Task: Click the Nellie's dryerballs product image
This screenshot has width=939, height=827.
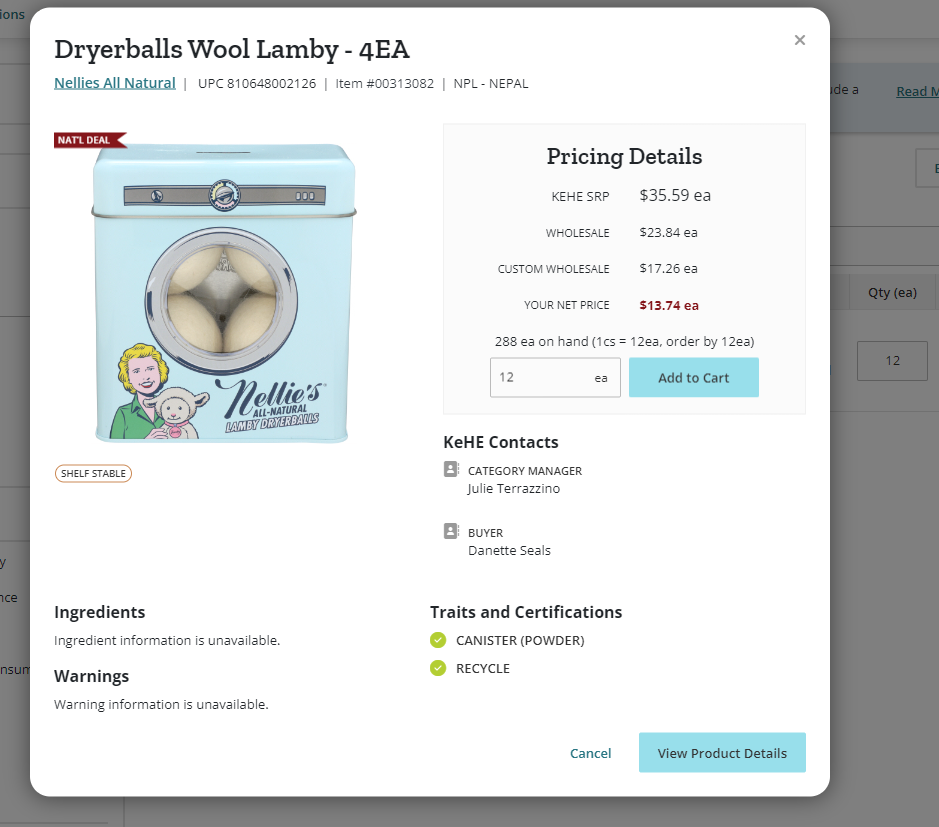Action: [x=223, y=292]
